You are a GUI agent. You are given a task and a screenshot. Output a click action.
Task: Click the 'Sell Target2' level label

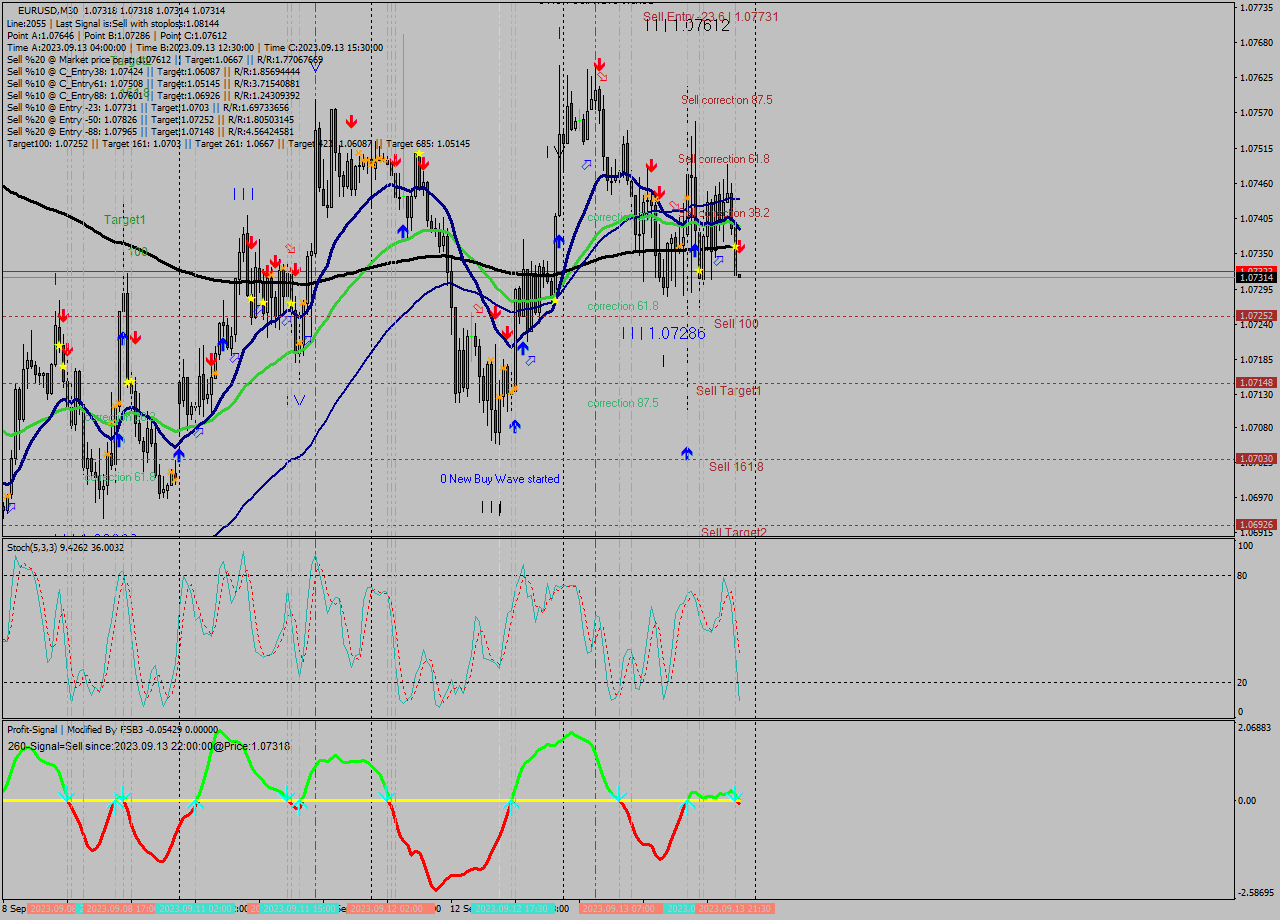click(734, 533)
